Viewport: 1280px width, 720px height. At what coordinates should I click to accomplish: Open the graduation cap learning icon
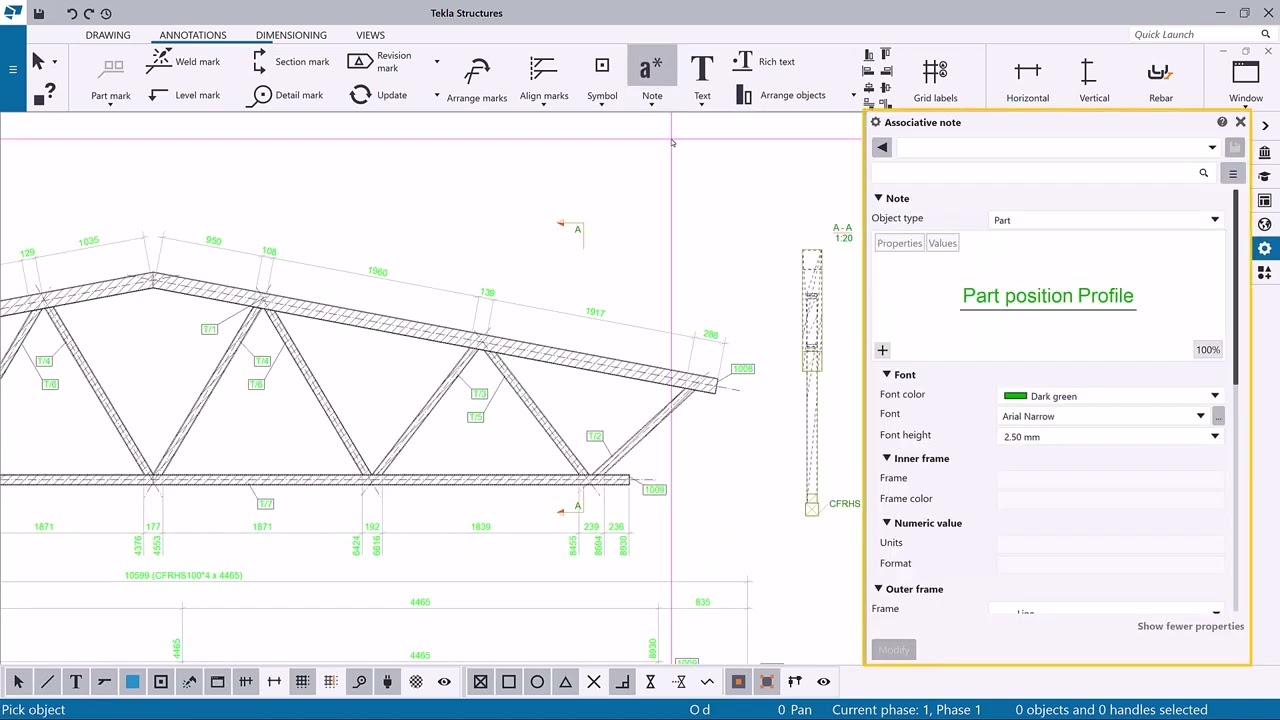coord(1265,176)
